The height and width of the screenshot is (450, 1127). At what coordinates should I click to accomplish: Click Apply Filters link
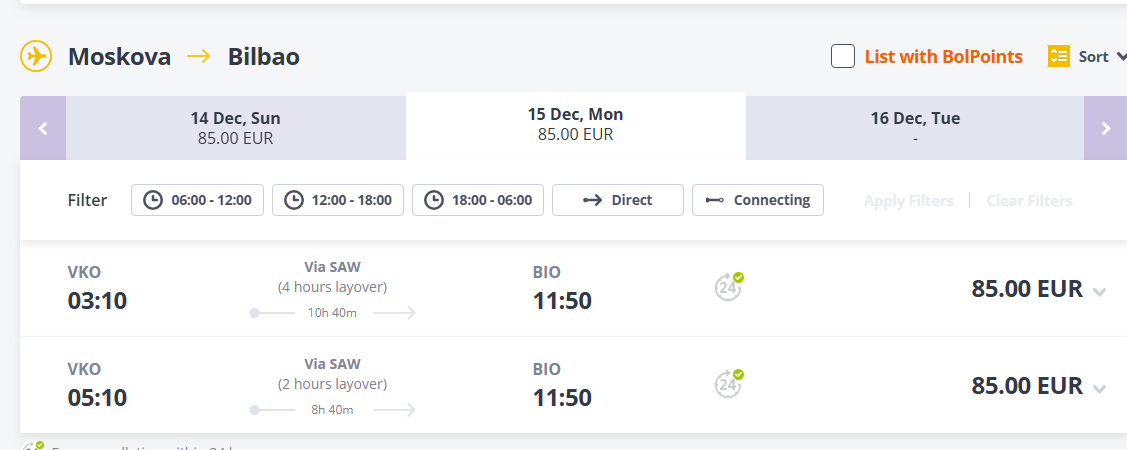(908, 201)
